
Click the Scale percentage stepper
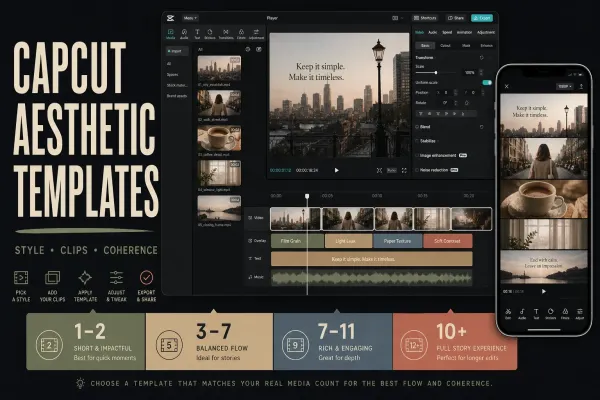481,72
